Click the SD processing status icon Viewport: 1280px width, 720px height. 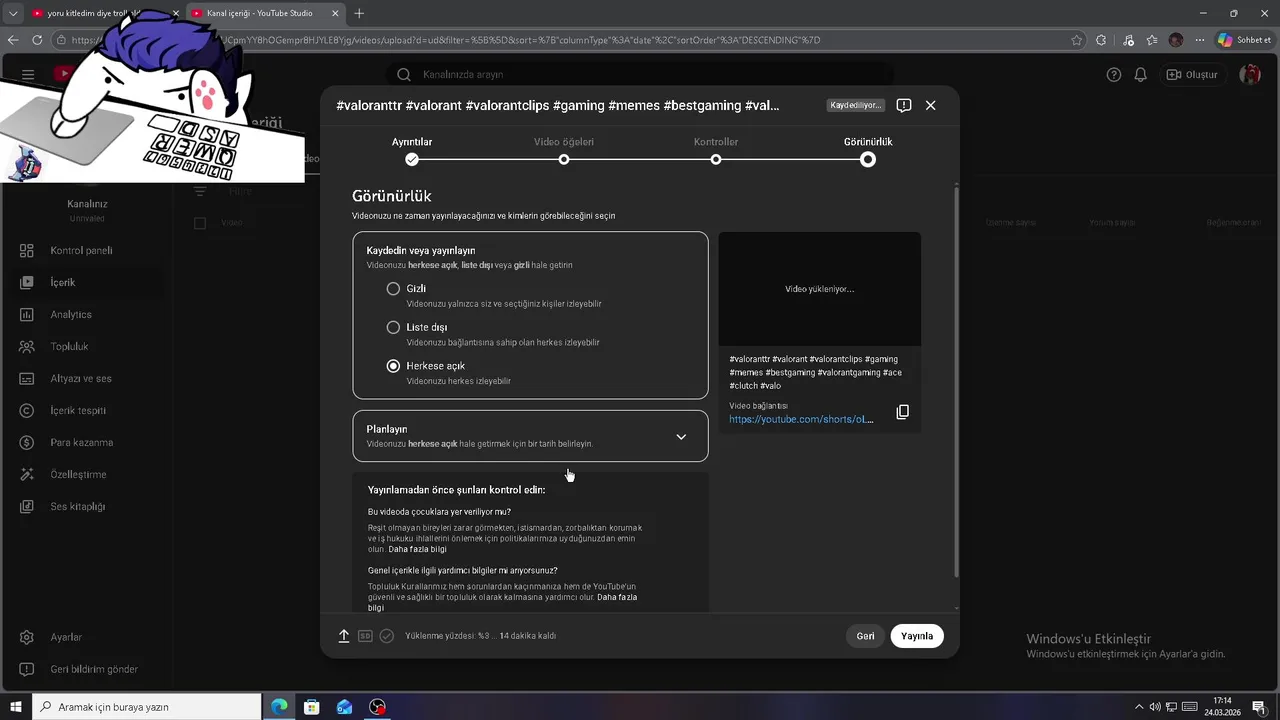point(365,636)
